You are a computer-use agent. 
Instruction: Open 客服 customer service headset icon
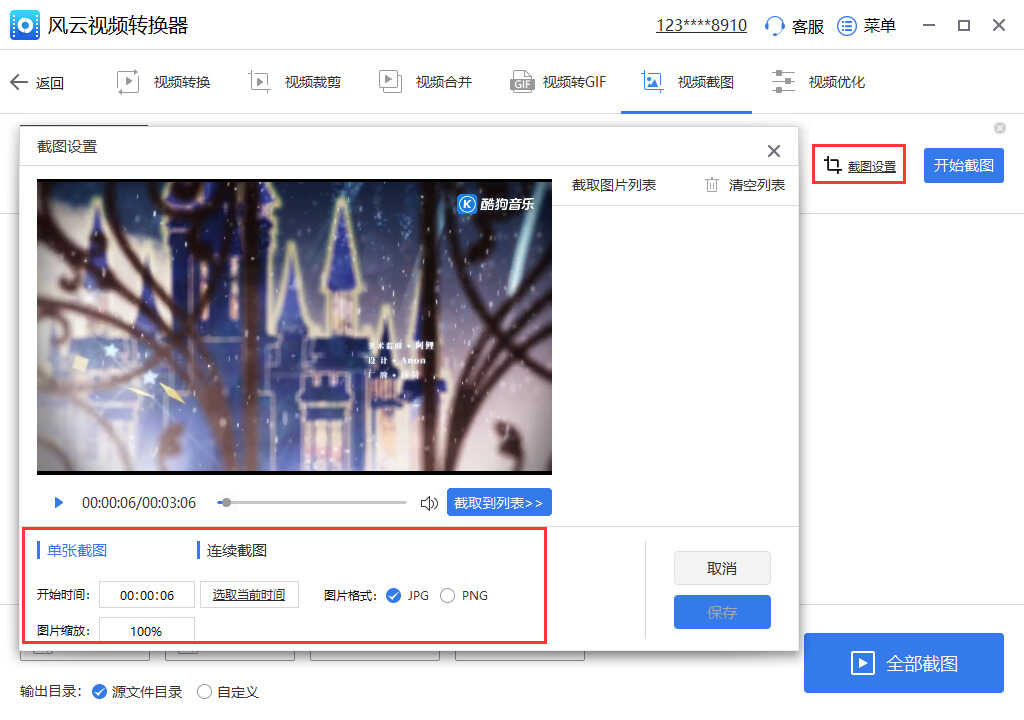(x=774, y=25)
